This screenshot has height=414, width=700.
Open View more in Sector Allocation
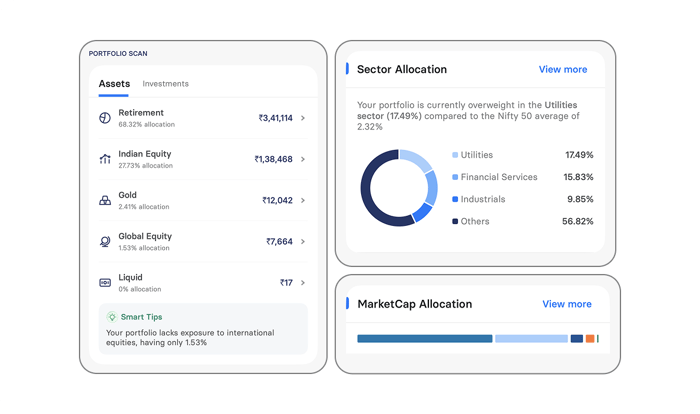point(563,70)
